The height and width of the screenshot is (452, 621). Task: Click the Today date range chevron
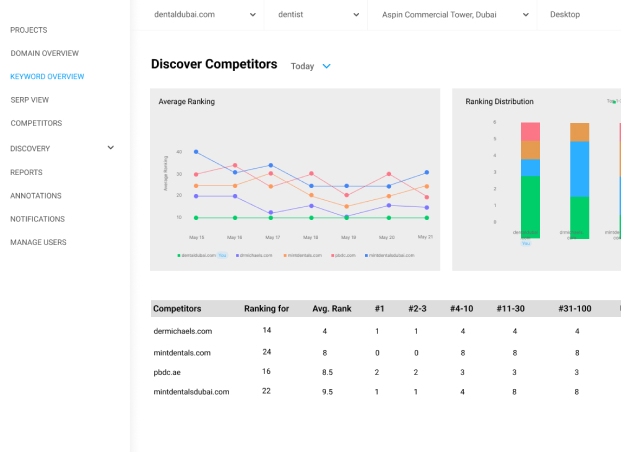(326, 66)
